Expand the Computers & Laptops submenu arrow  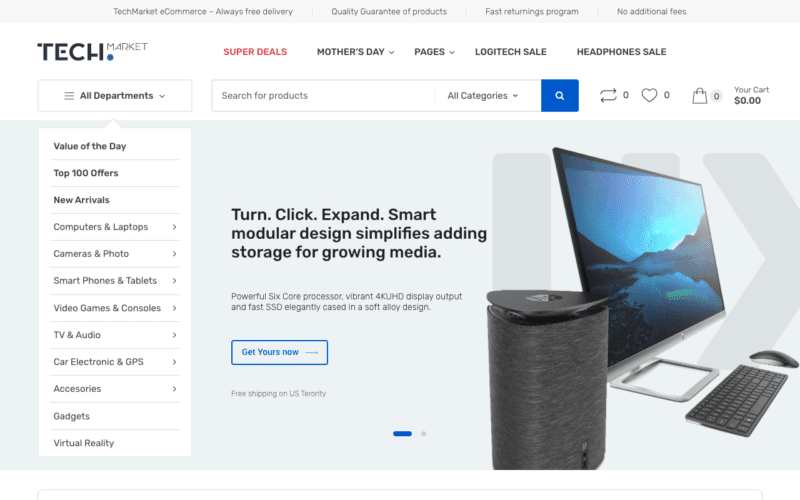pos(174,227)
